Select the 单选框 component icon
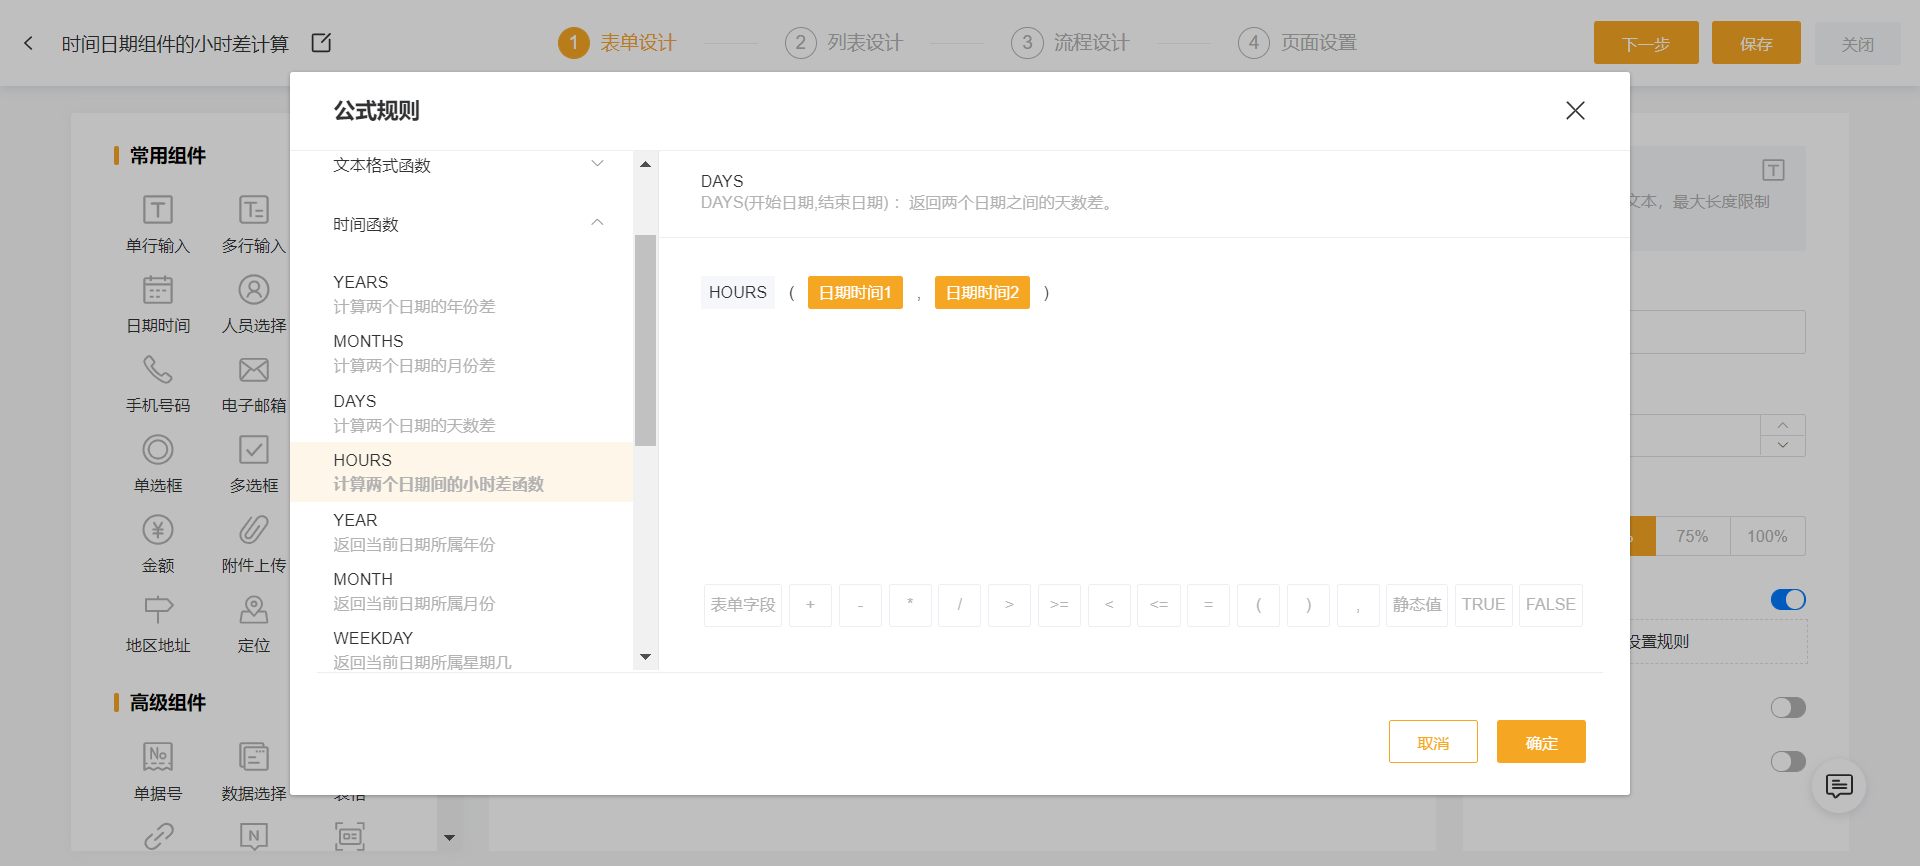 pos(158,450)
